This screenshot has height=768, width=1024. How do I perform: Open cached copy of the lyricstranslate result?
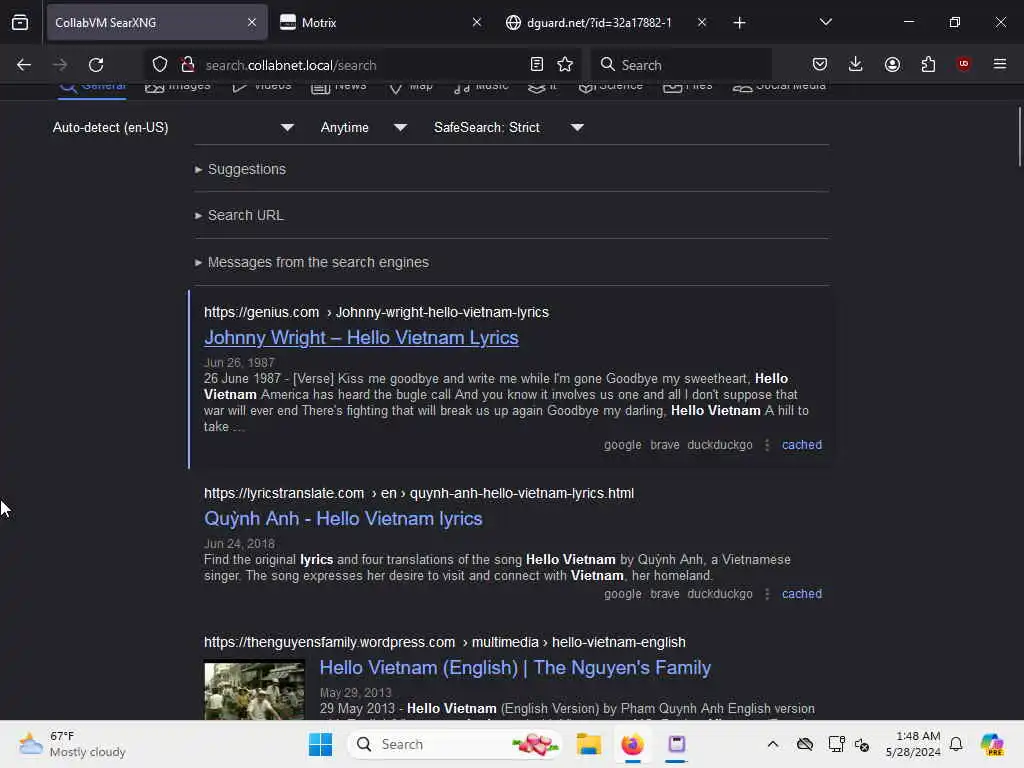click(x=801, y=594)
